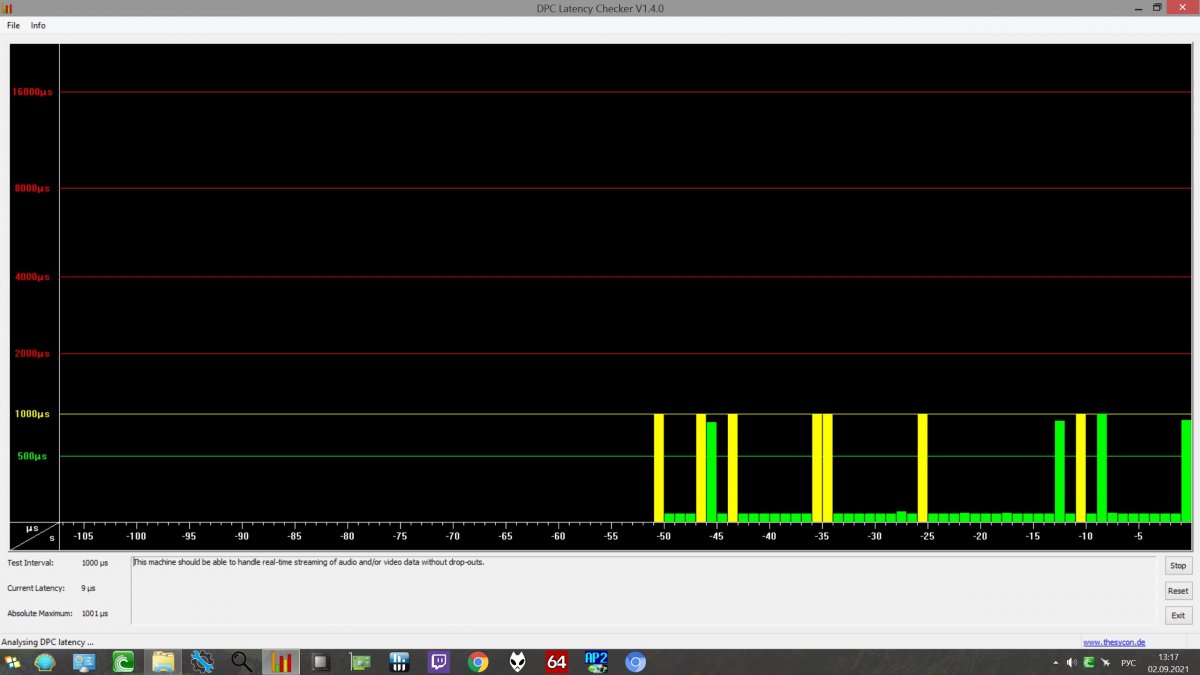Open the seashell icon in the taskbar
Screen dimensions: 1200x675
pos(45,662)
